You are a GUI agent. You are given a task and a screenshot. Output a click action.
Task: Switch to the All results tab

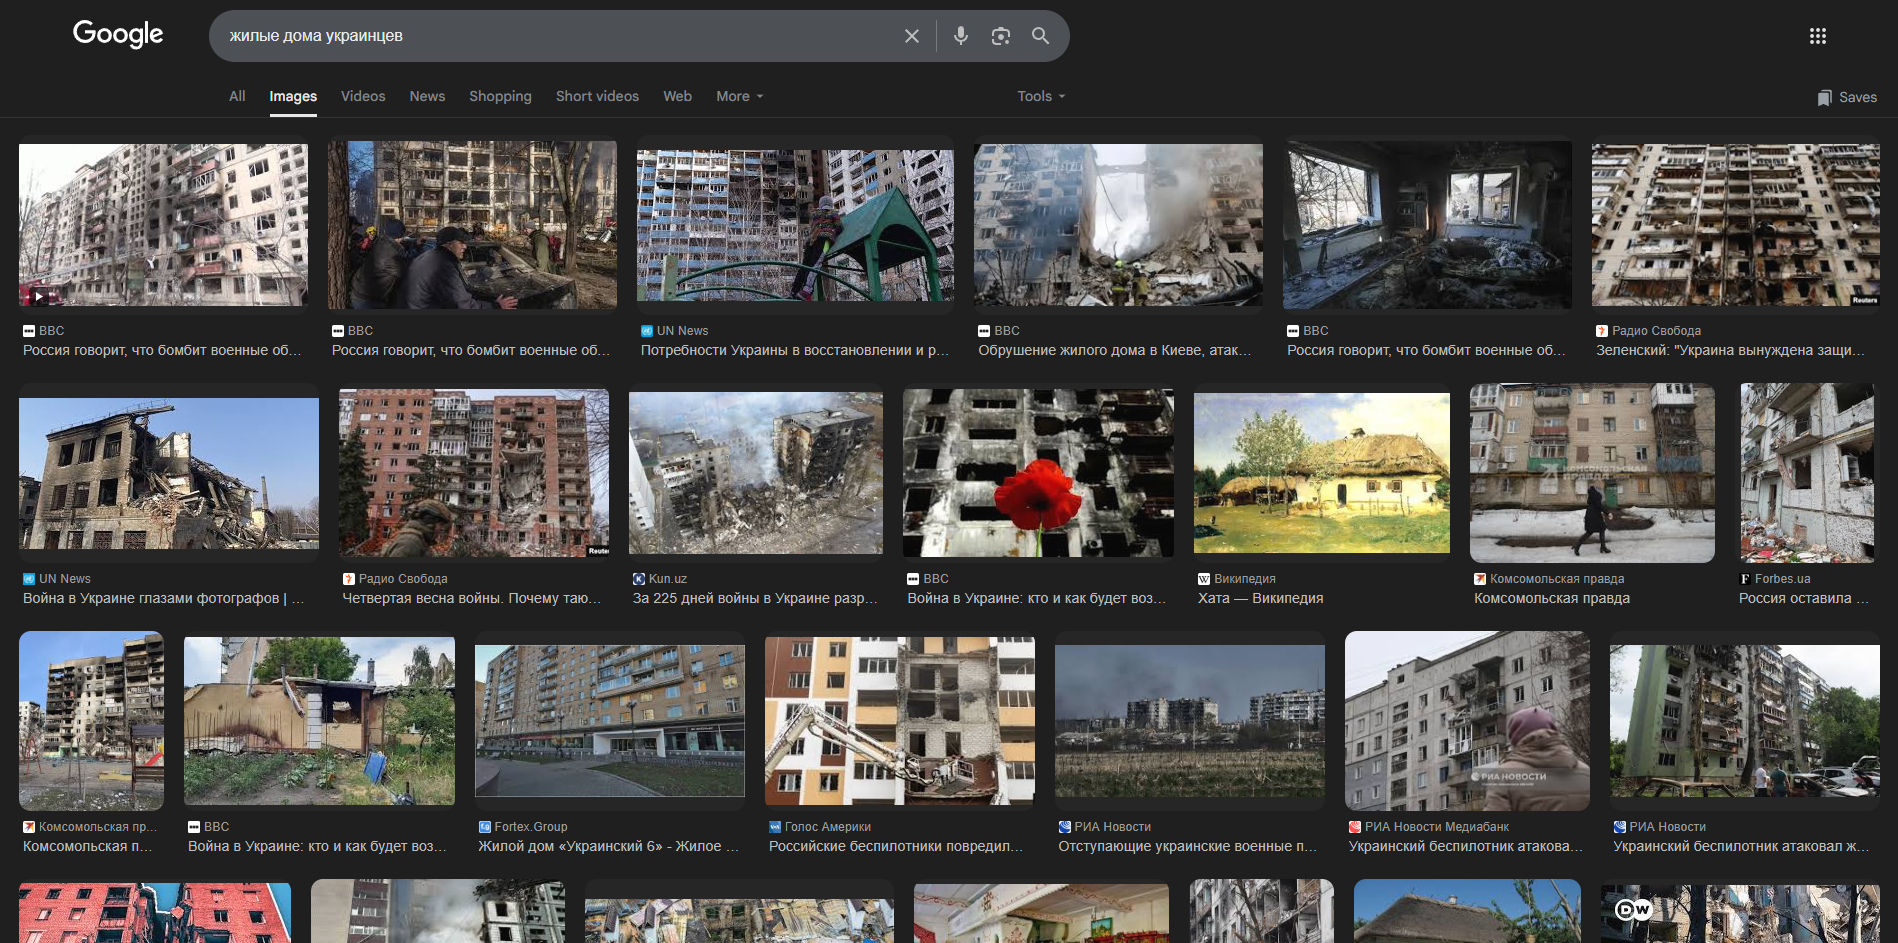237,96
